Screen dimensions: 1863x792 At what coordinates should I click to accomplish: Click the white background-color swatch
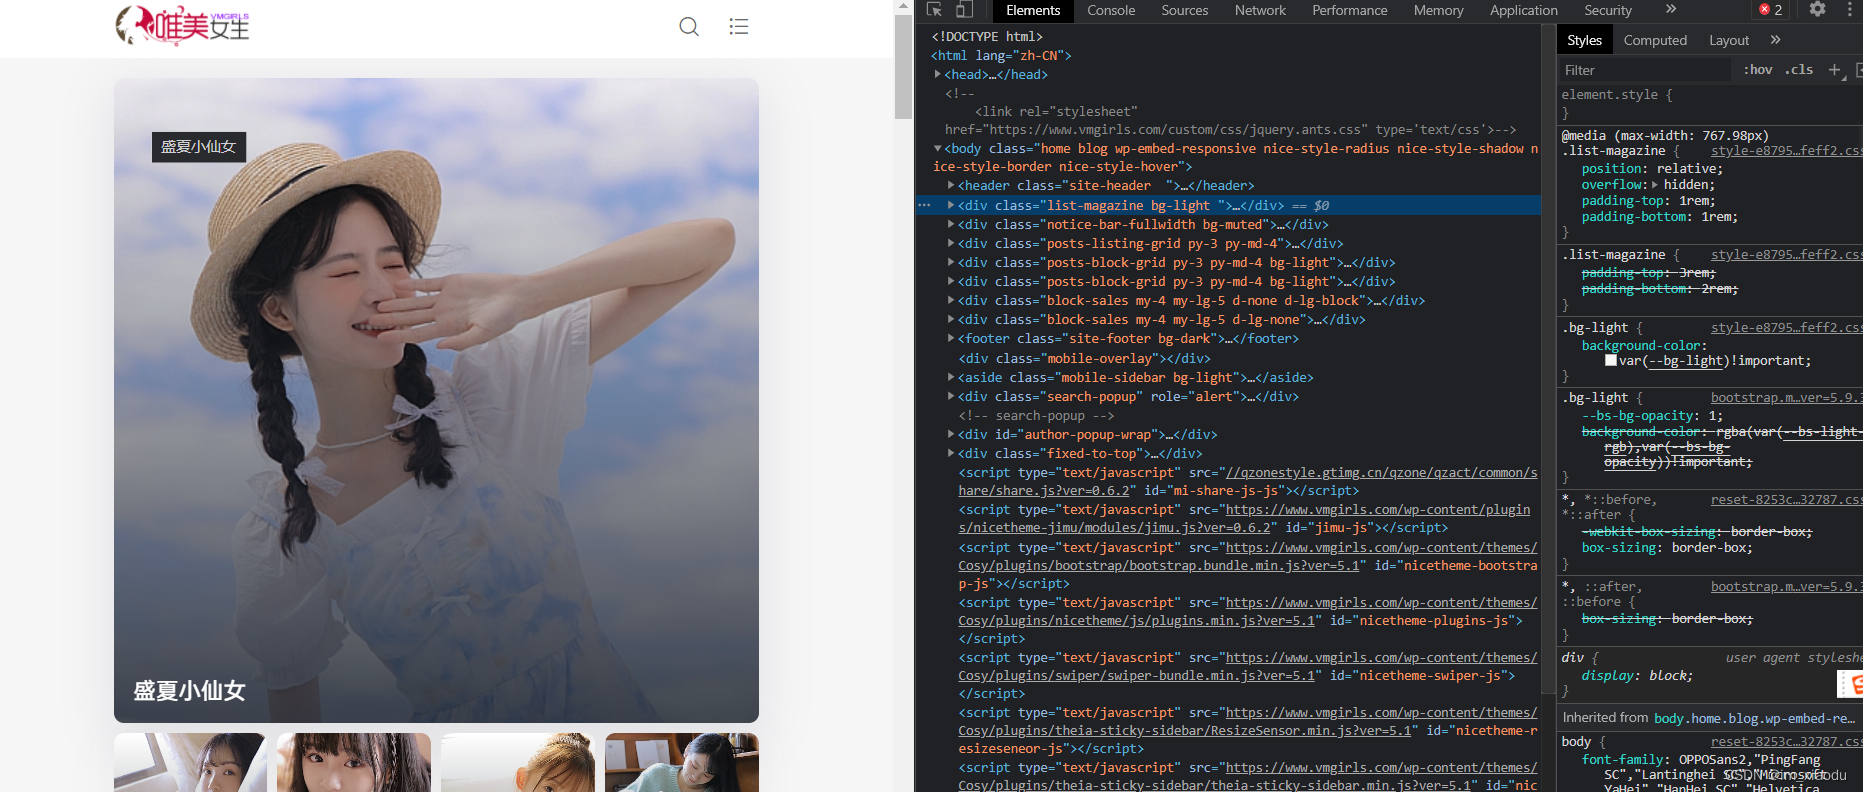pos(1611,360)
